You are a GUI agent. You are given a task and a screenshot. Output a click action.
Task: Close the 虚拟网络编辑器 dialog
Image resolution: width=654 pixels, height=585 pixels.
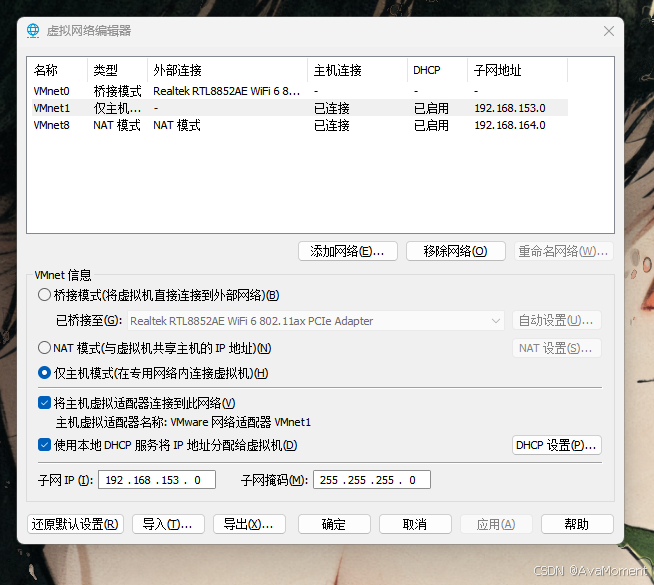(x=609, y=31)
